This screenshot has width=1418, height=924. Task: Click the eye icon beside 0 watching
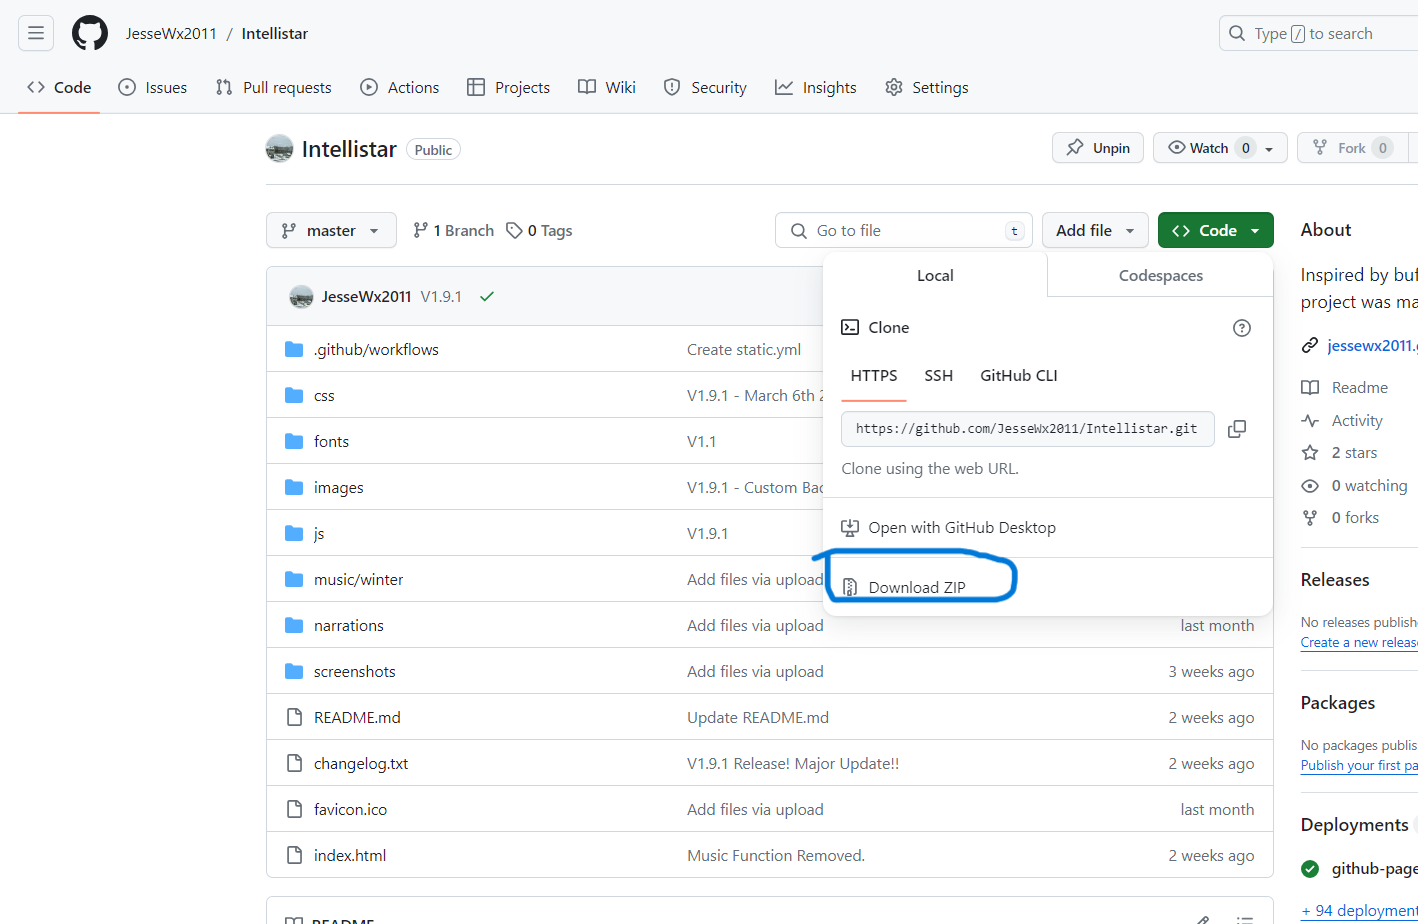[1310, 486]
